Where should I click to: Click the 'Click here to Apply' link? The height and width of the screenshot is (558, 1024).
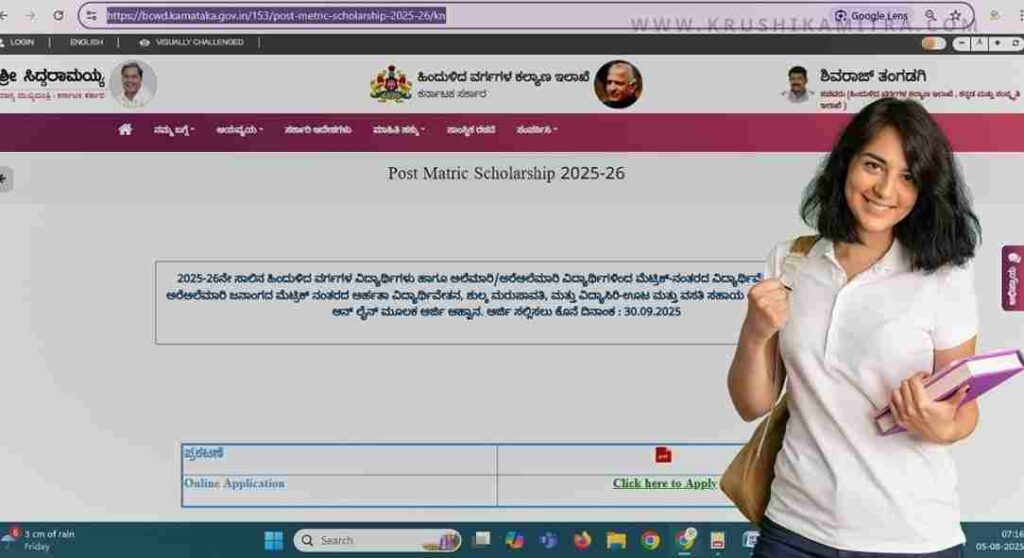click(665, 483)
